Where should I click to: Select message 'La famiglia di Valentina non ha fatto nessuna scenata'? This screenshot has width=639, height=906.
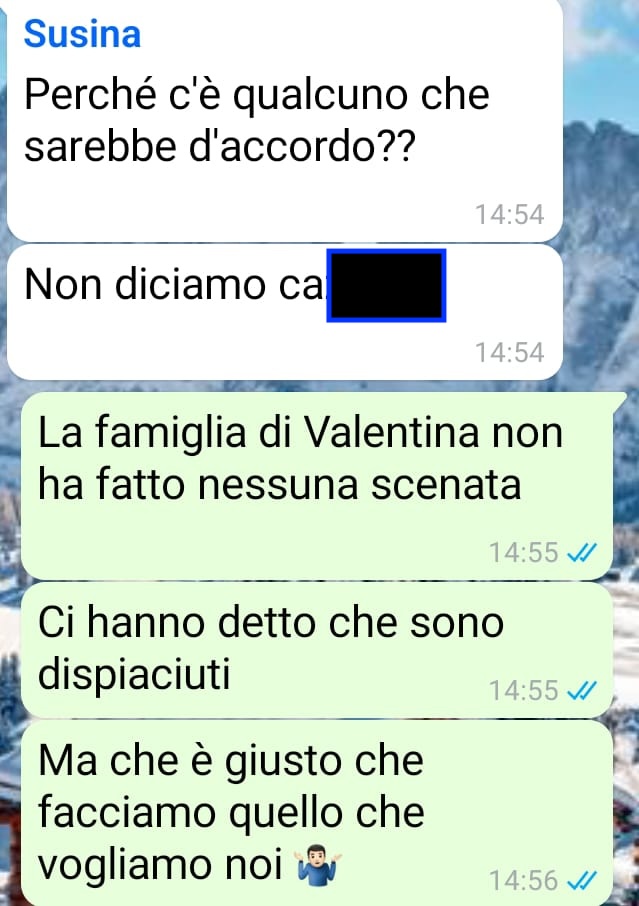coord(317,485)
